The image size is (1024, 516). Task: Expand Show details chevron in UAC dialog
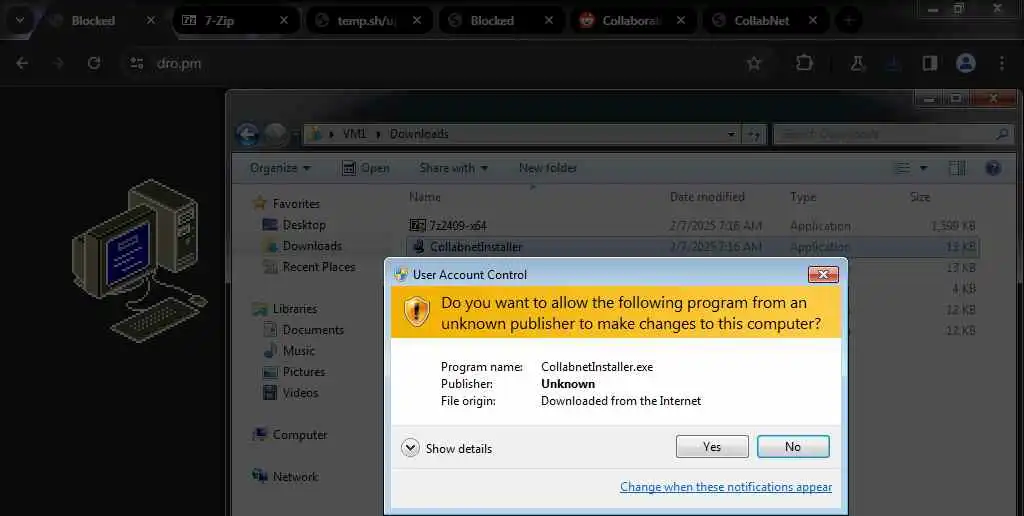tap(410, 448)
